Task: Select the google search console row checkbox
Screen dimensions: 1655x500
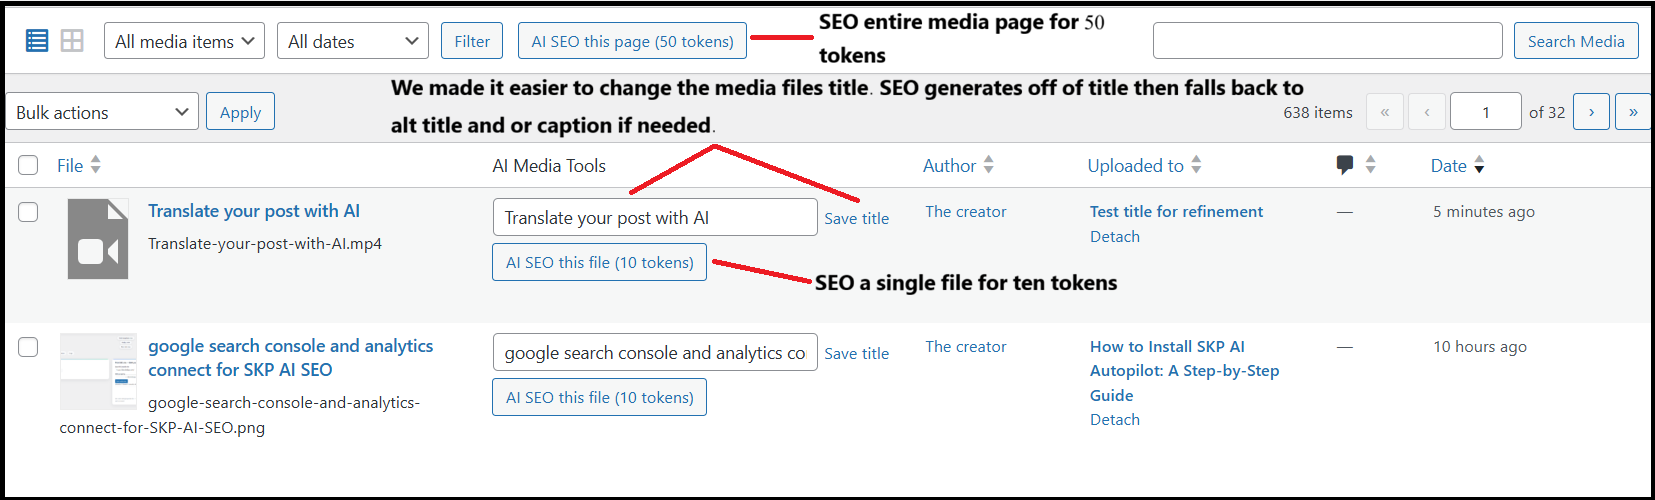Action: 28,347
